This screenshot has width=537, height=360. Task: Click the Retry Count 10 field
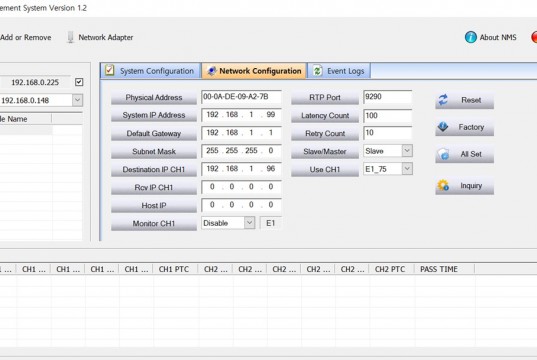(388, 133)
